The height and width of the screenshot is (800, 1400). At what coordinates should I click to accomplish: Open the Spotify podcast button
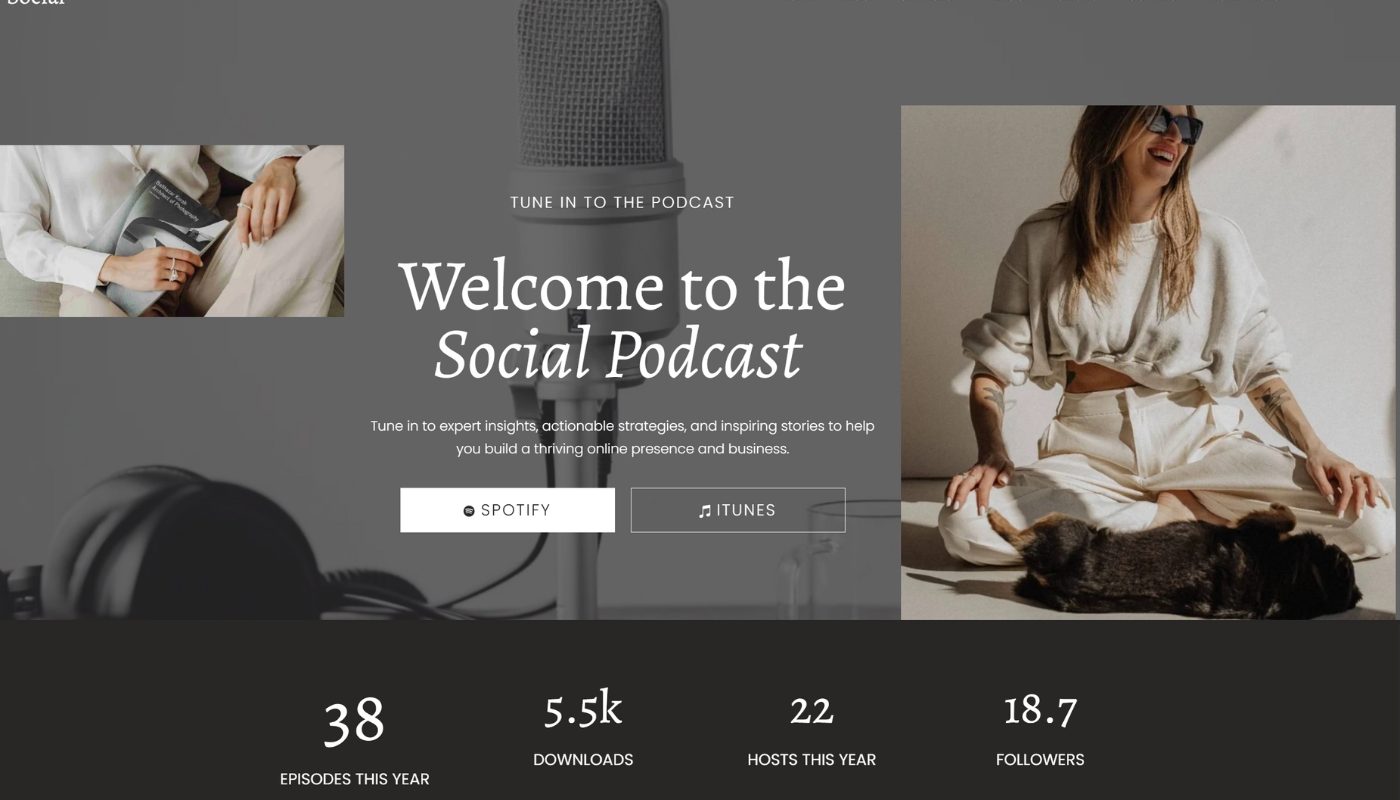point(508,510)
